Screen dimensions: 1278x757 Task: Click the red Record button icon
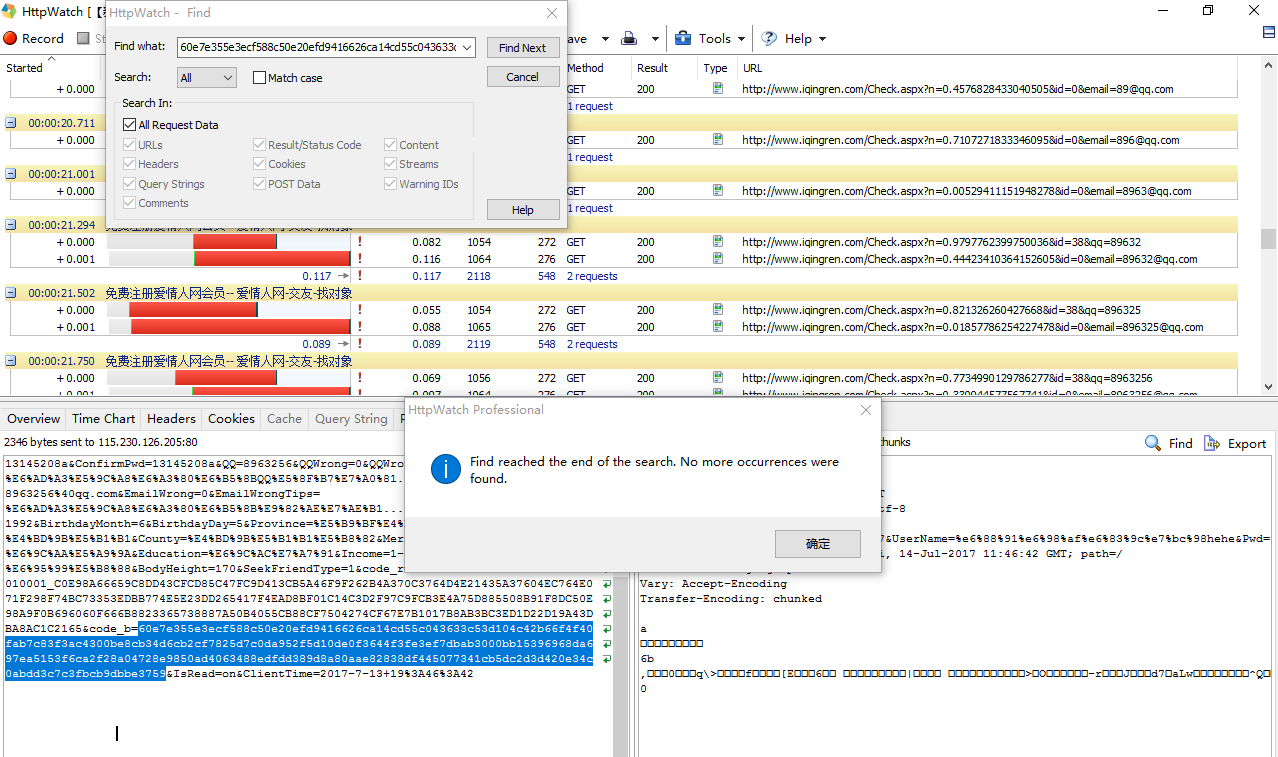[x=10, y=39]
